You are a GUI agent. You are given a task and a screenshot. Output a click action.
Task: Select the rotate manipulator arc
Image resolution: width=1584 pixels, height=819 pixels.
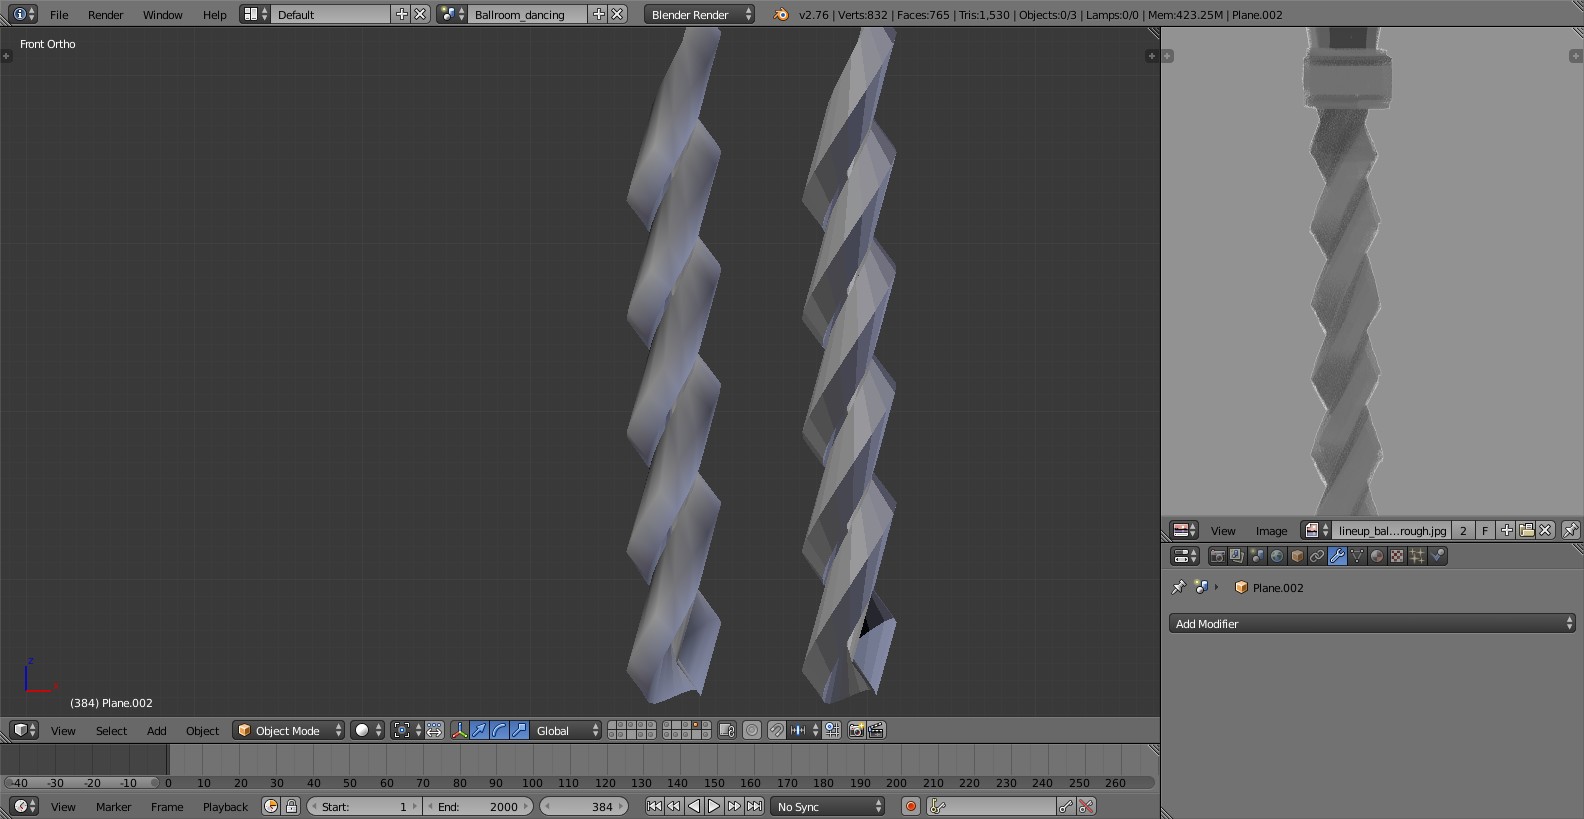tap(499, 730)
